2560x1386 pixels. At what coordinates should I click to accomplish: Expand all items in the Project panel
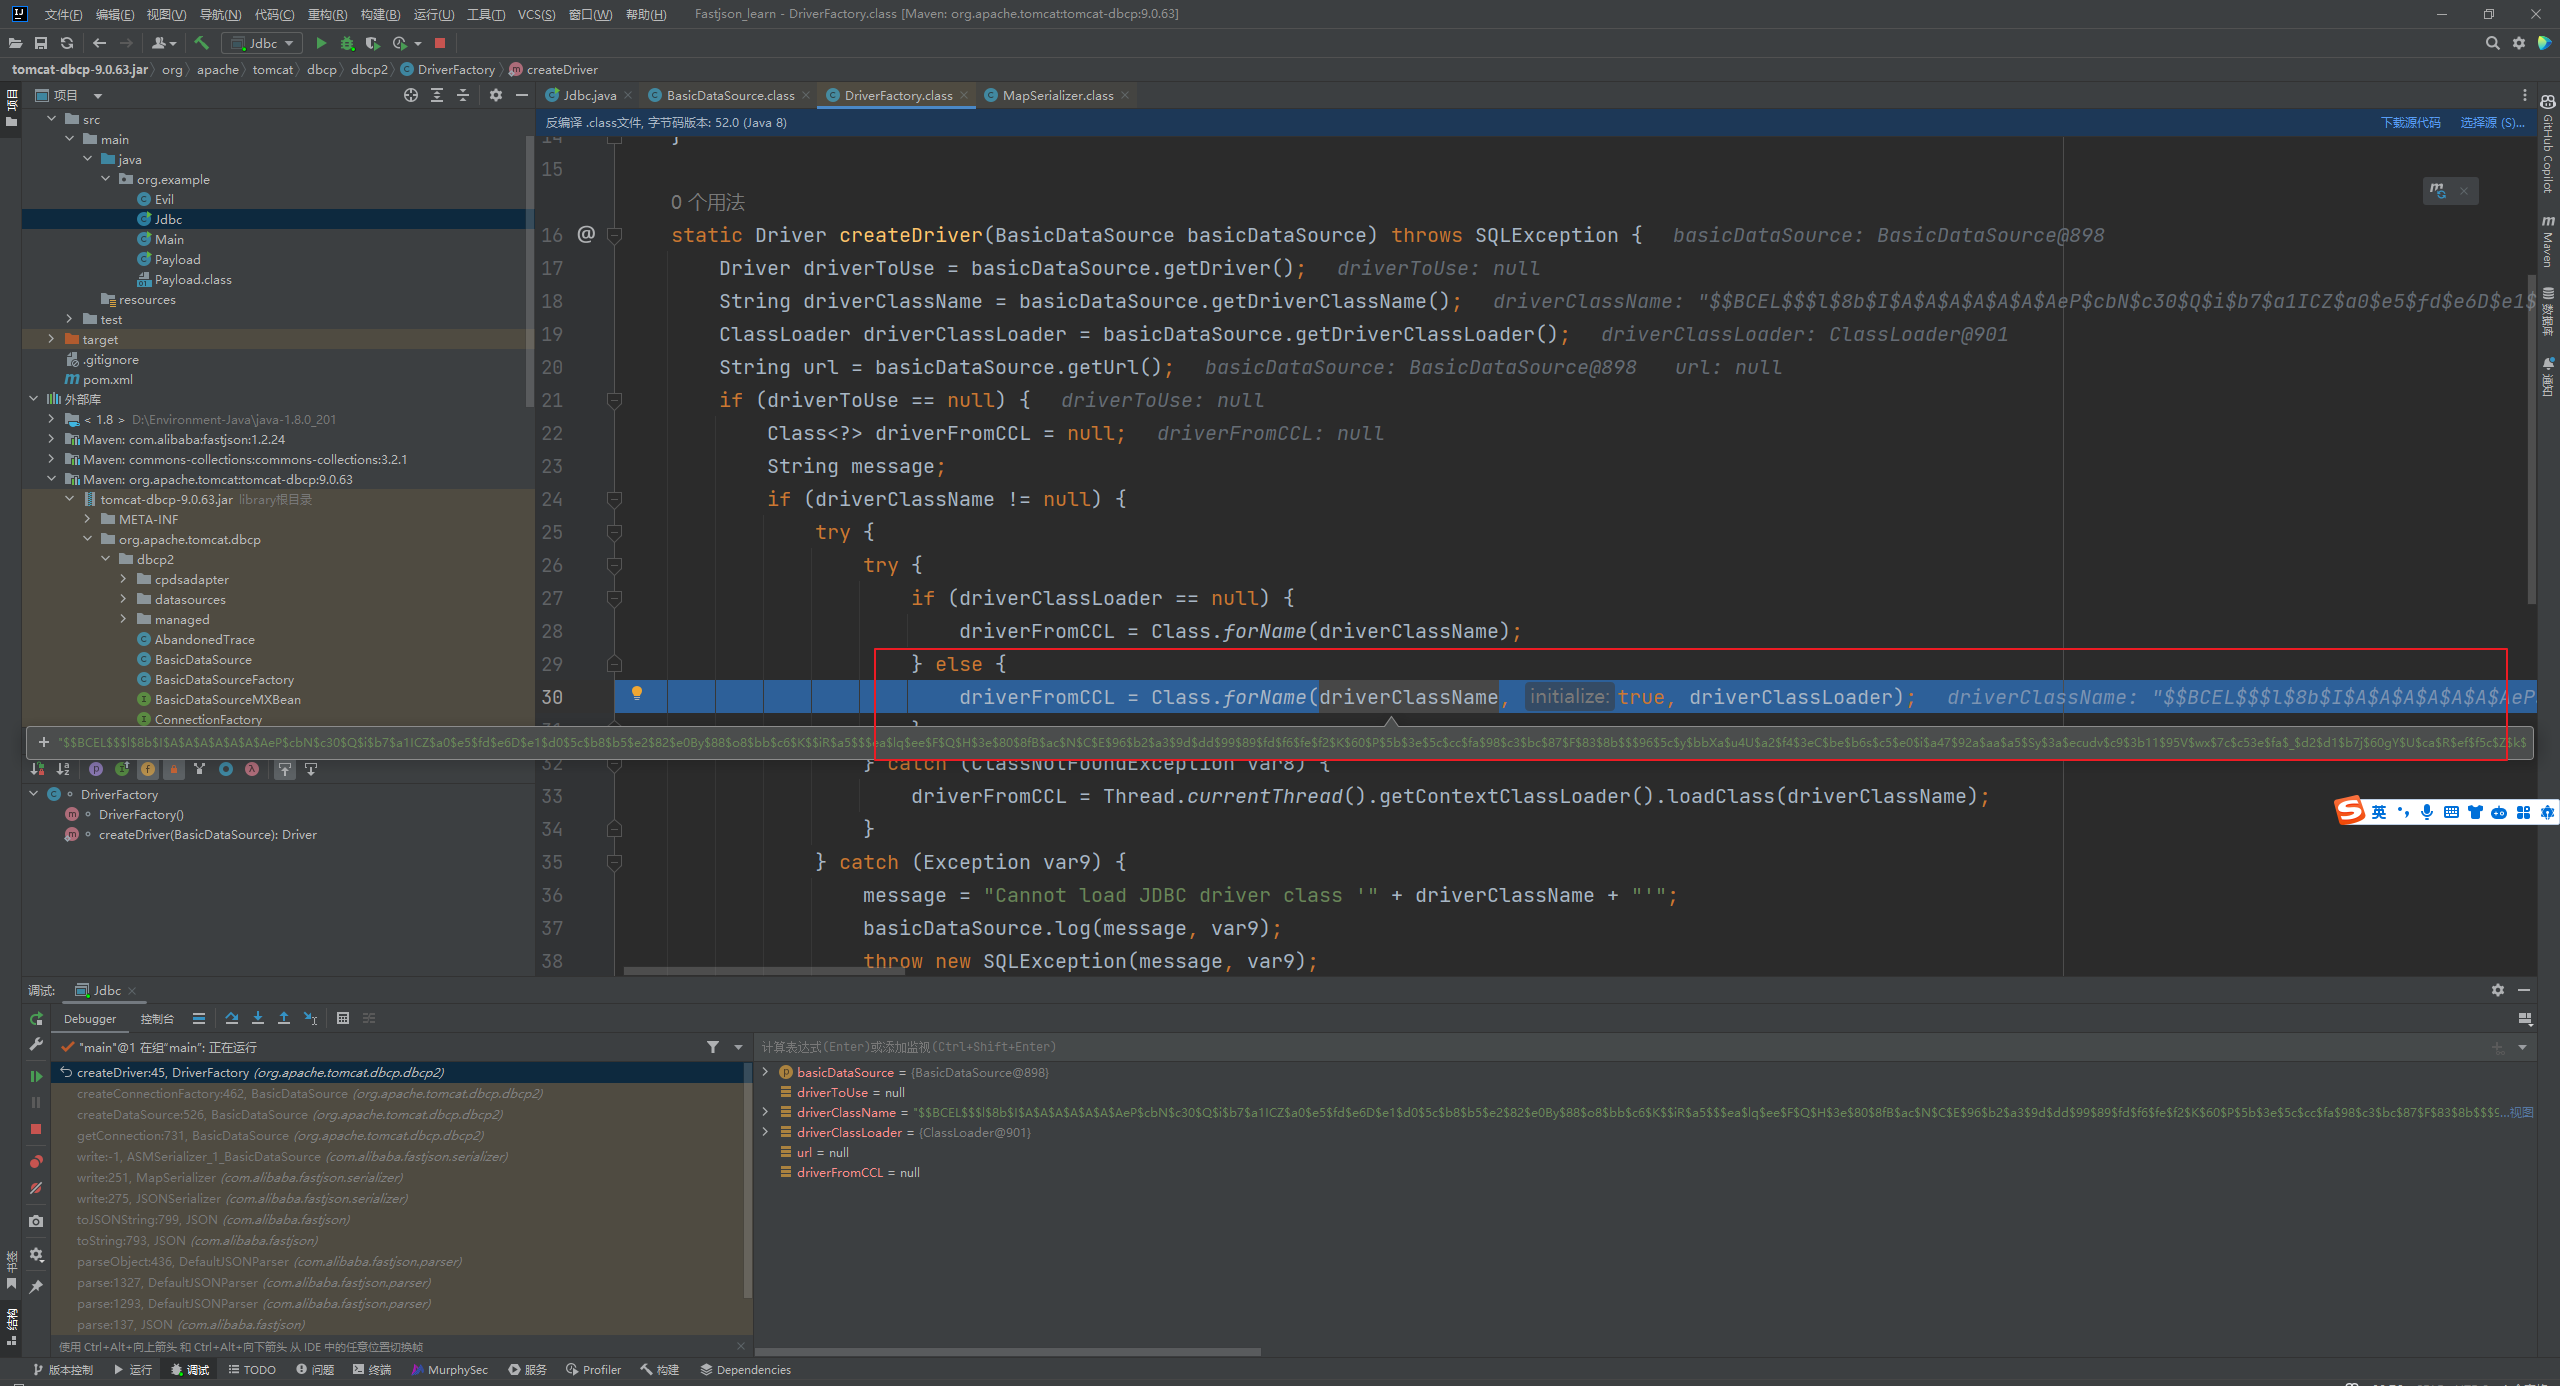click(x=437, y=95)
